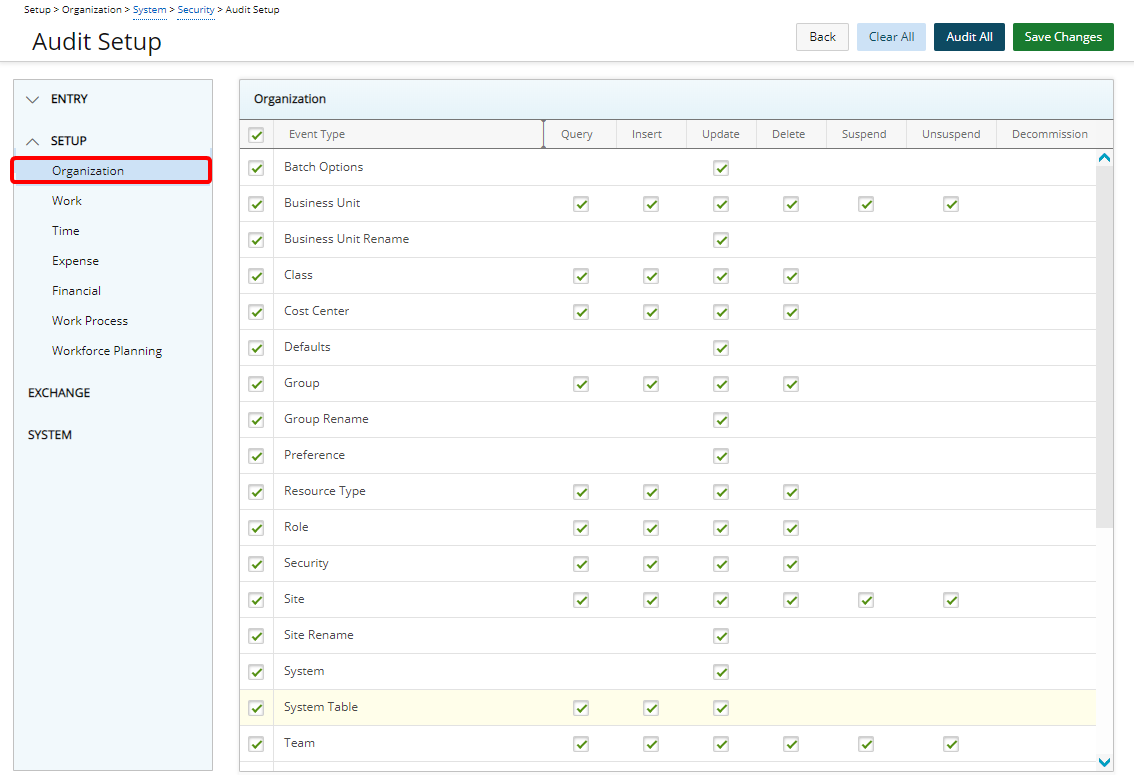Open Financial audit settings
Screen dimensions: 1134x775
pos(76,291)
